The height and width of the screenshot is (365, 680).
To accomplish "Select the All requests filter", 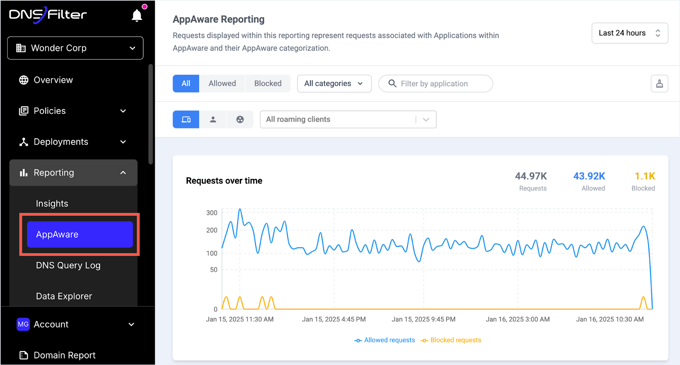I will tap(186, 83).
